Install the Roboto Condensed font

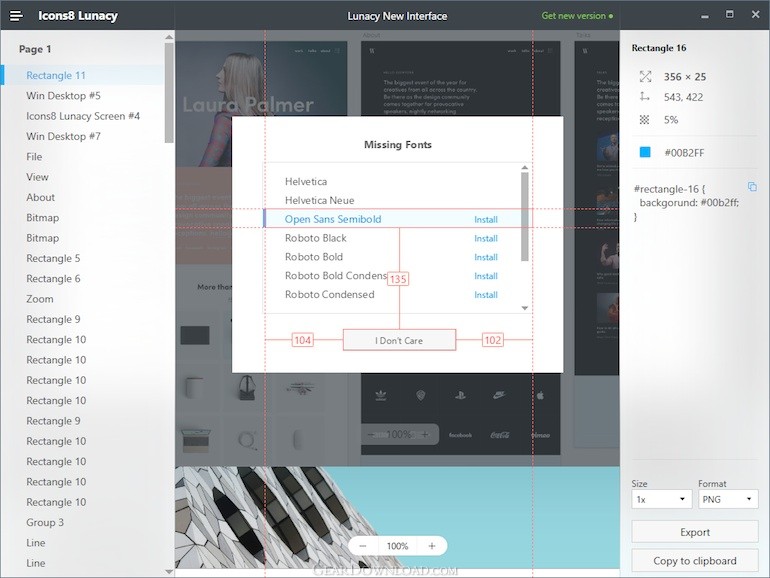point(486,295)
